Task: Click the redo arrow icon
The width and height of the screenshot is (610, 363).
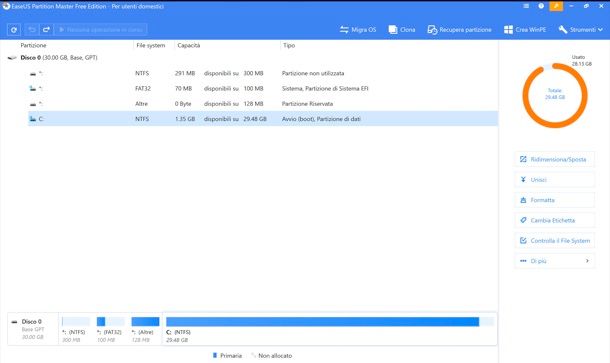Action: pos(46,30)
